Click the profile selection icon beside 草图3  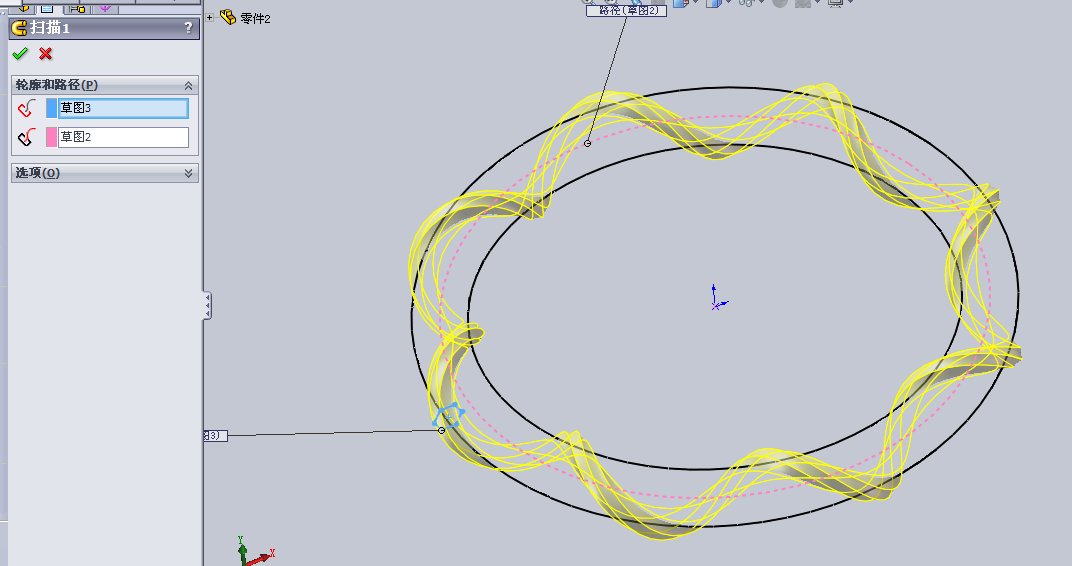click(27, 108)
